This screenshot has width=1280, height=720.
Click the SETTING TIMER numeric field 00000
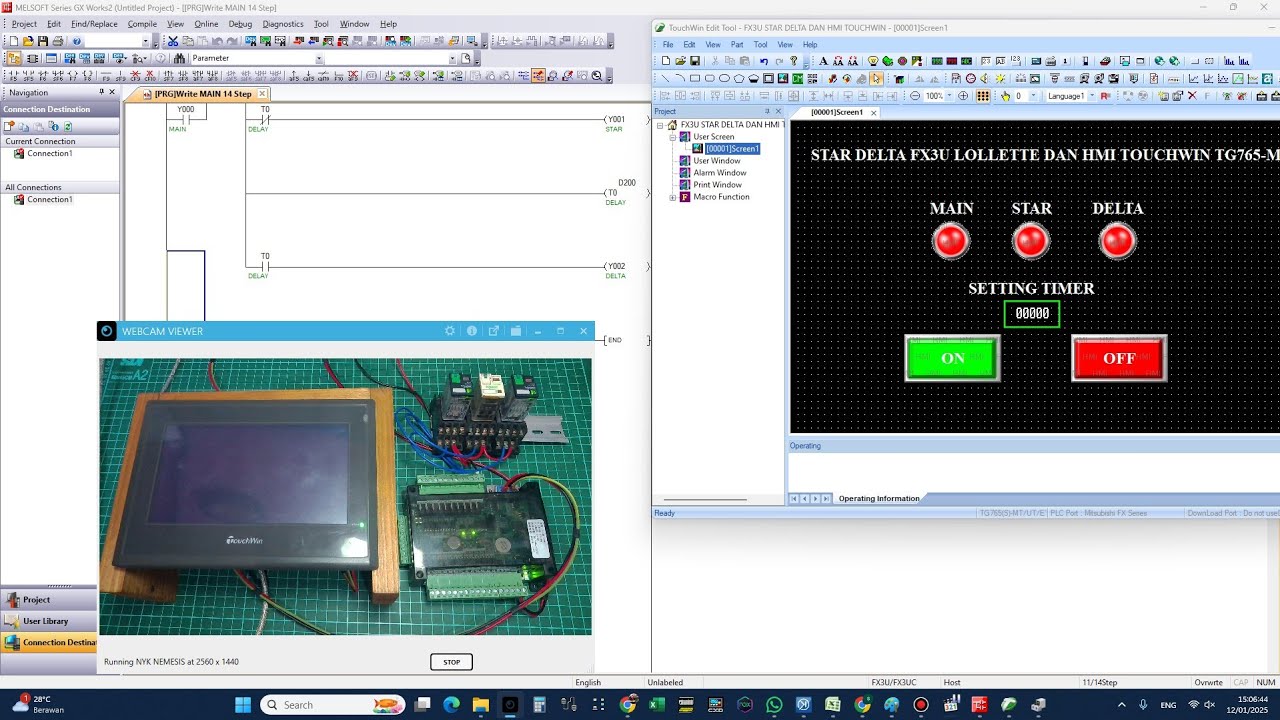click(x=1032, y=314)
